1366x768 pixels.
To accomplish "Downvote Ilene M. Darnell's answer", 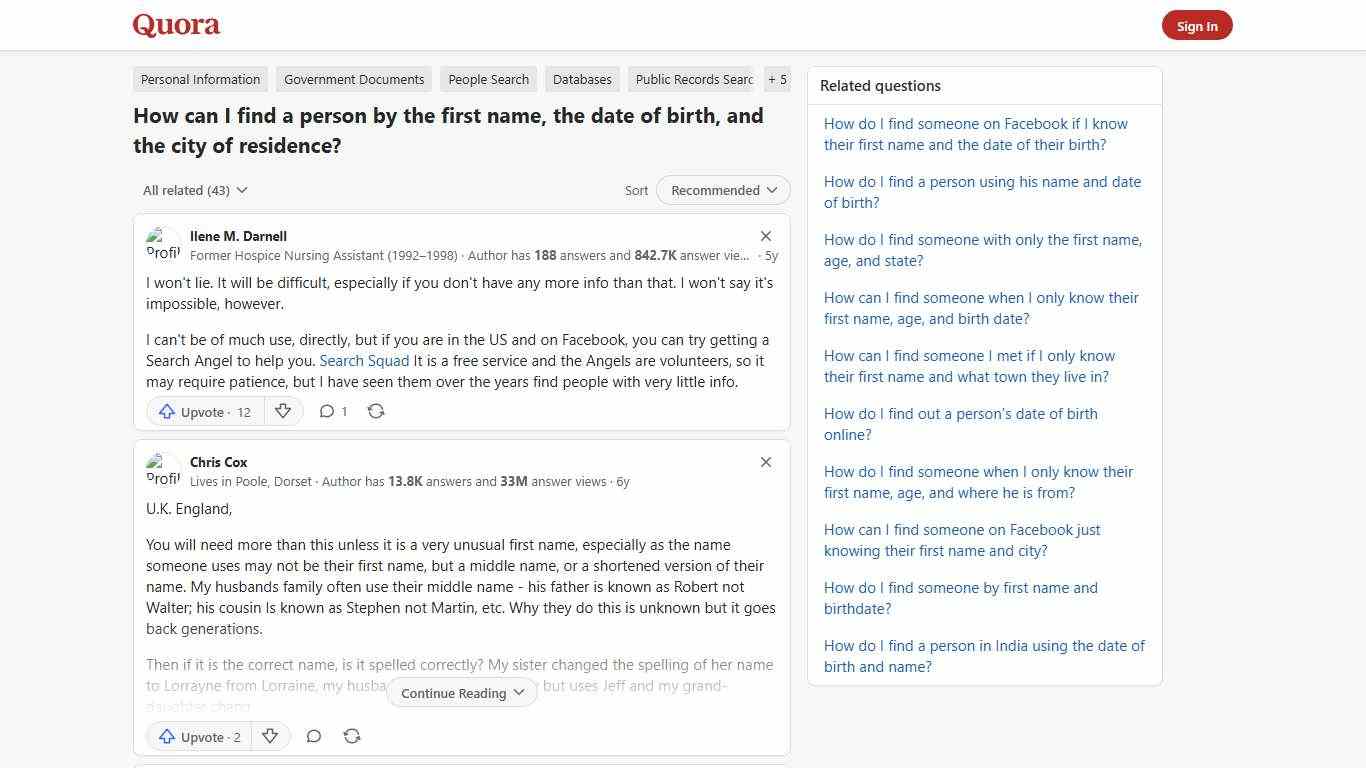I will pyautogui.click(x=283, y=411).
